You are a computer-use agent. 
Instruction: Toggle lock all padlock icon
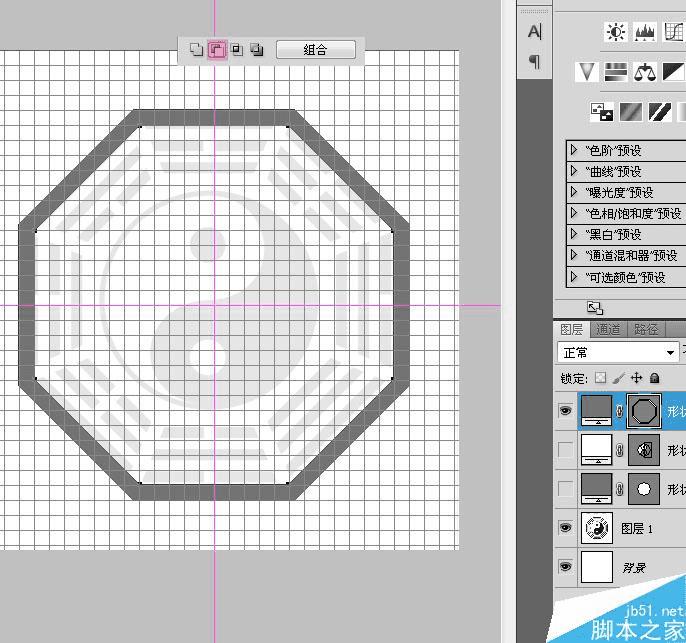coord(654,377)
